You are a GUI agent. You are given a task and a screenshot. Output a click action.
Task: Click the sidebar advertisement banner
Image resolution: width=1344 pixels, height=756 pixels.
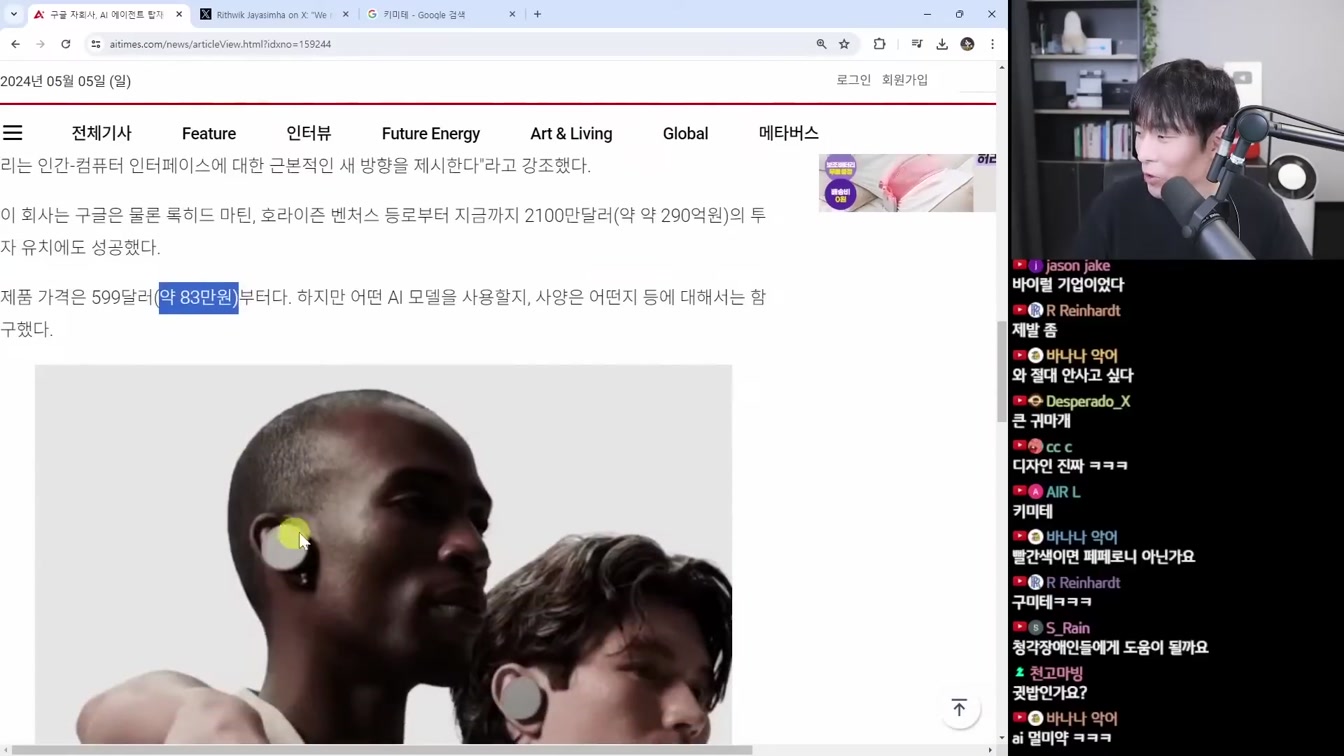[x=907, y=182]
